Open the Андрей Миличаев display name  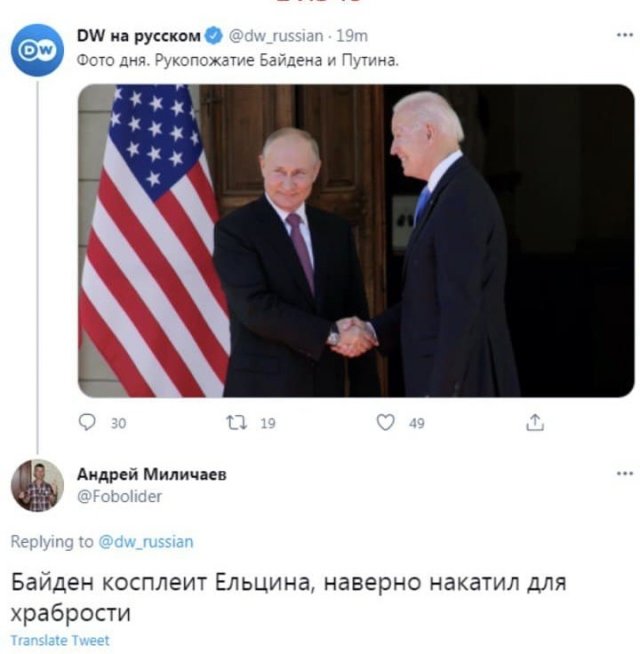(152, 474)
